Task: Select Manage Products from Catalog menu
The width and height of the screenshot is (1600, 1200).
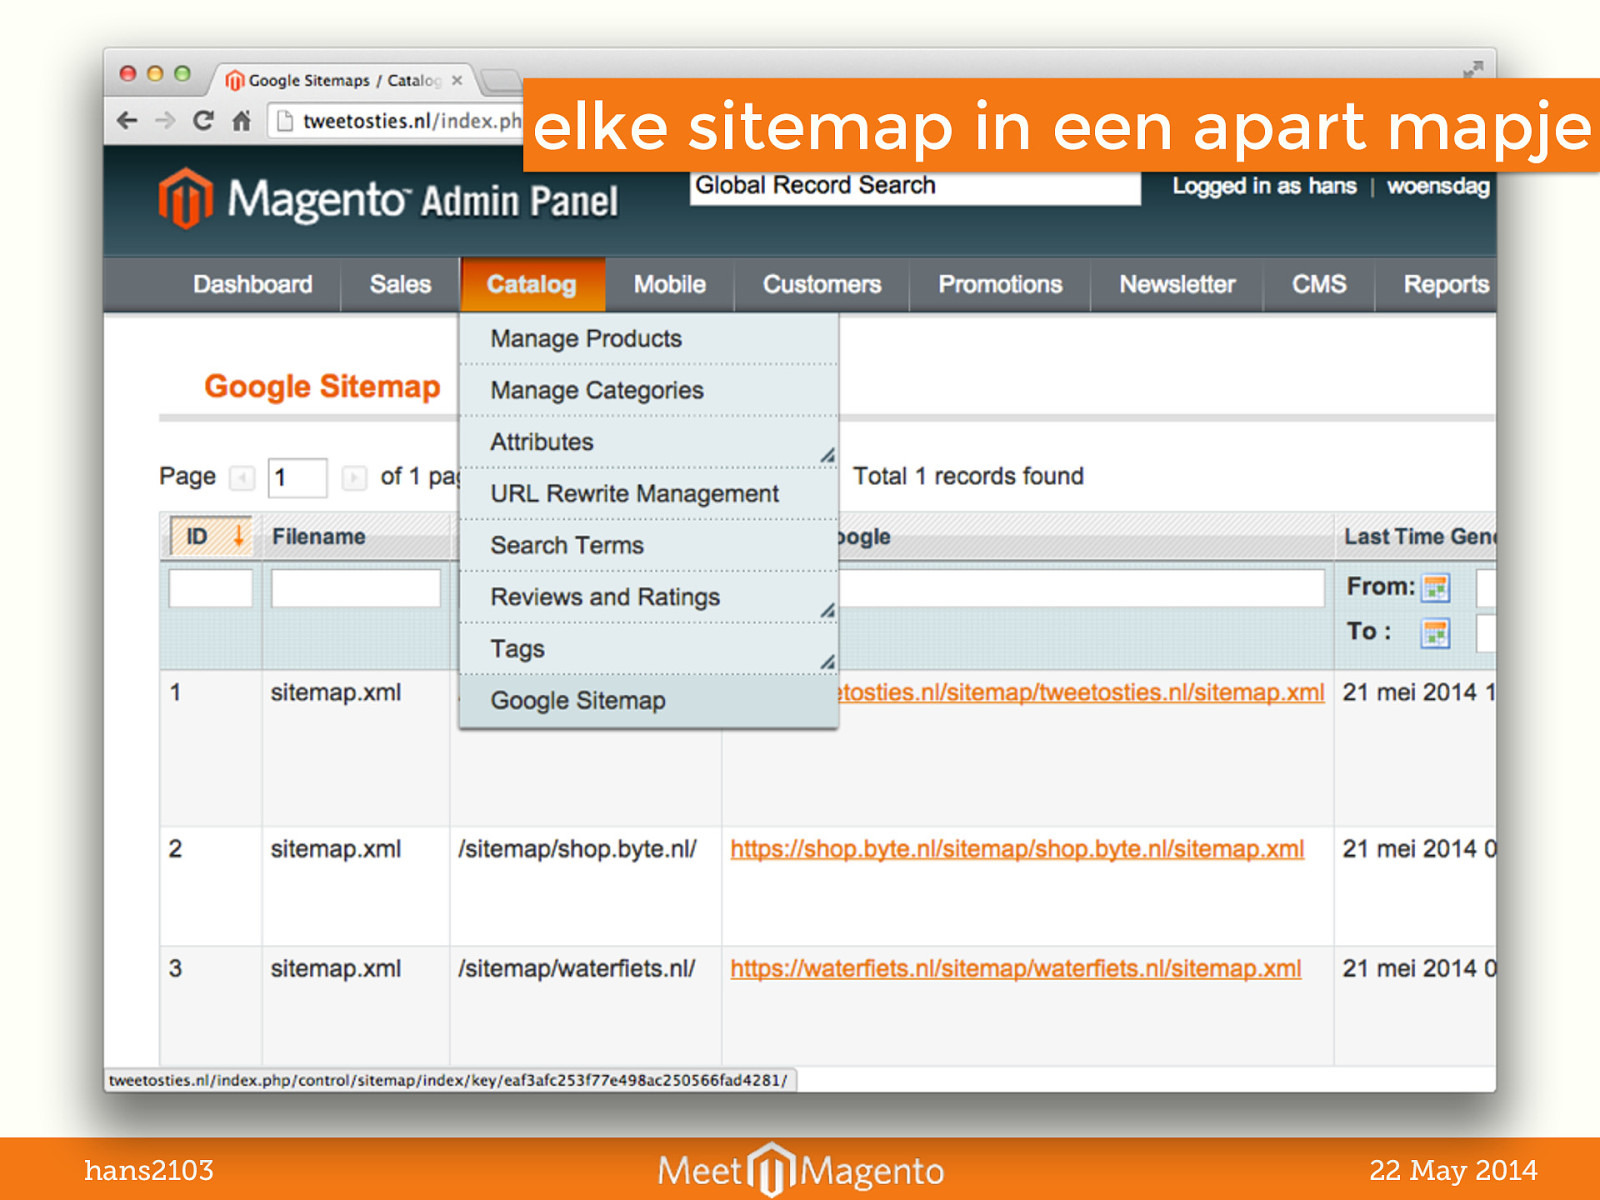Action: pos(648,339)
